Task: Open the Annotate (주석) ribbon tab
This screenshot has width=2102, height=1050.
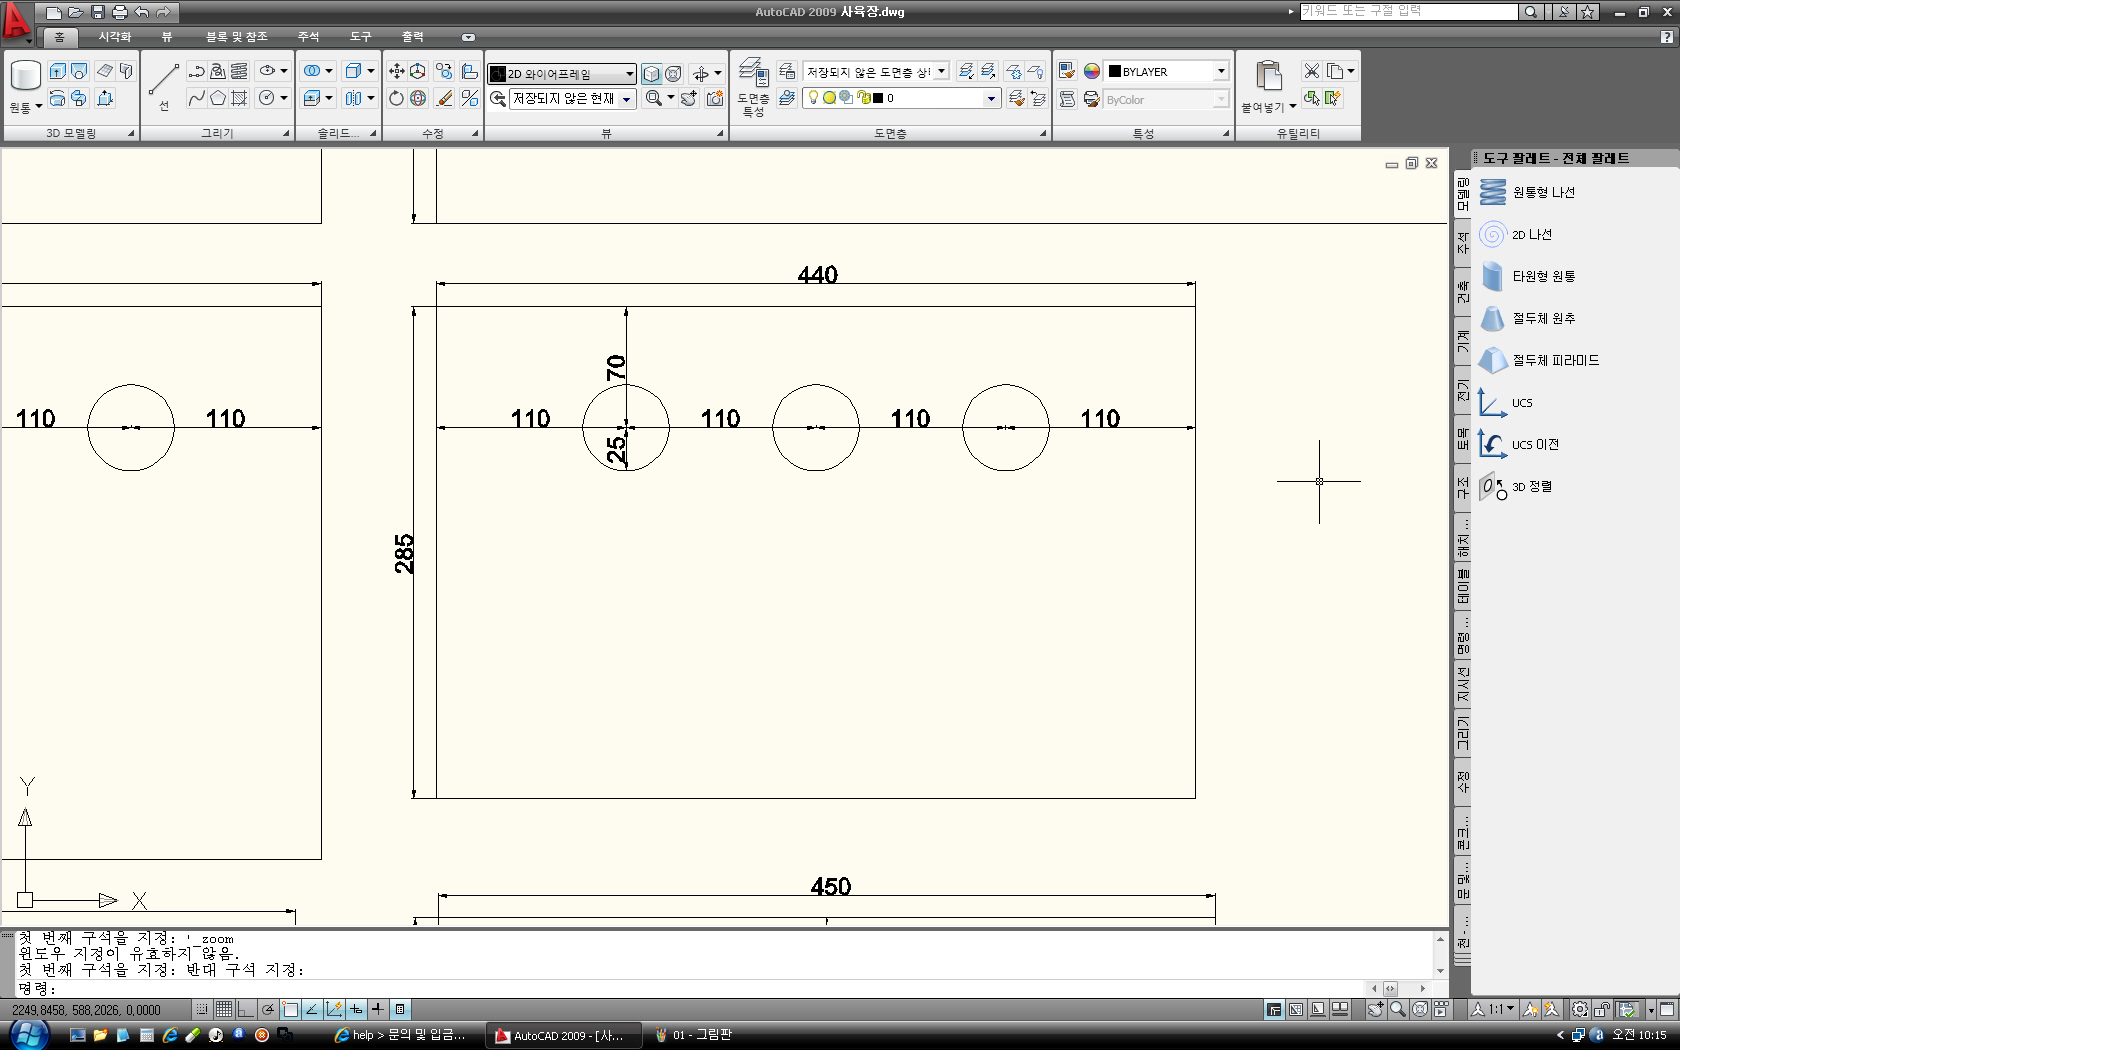Action: tap(308, 37)
